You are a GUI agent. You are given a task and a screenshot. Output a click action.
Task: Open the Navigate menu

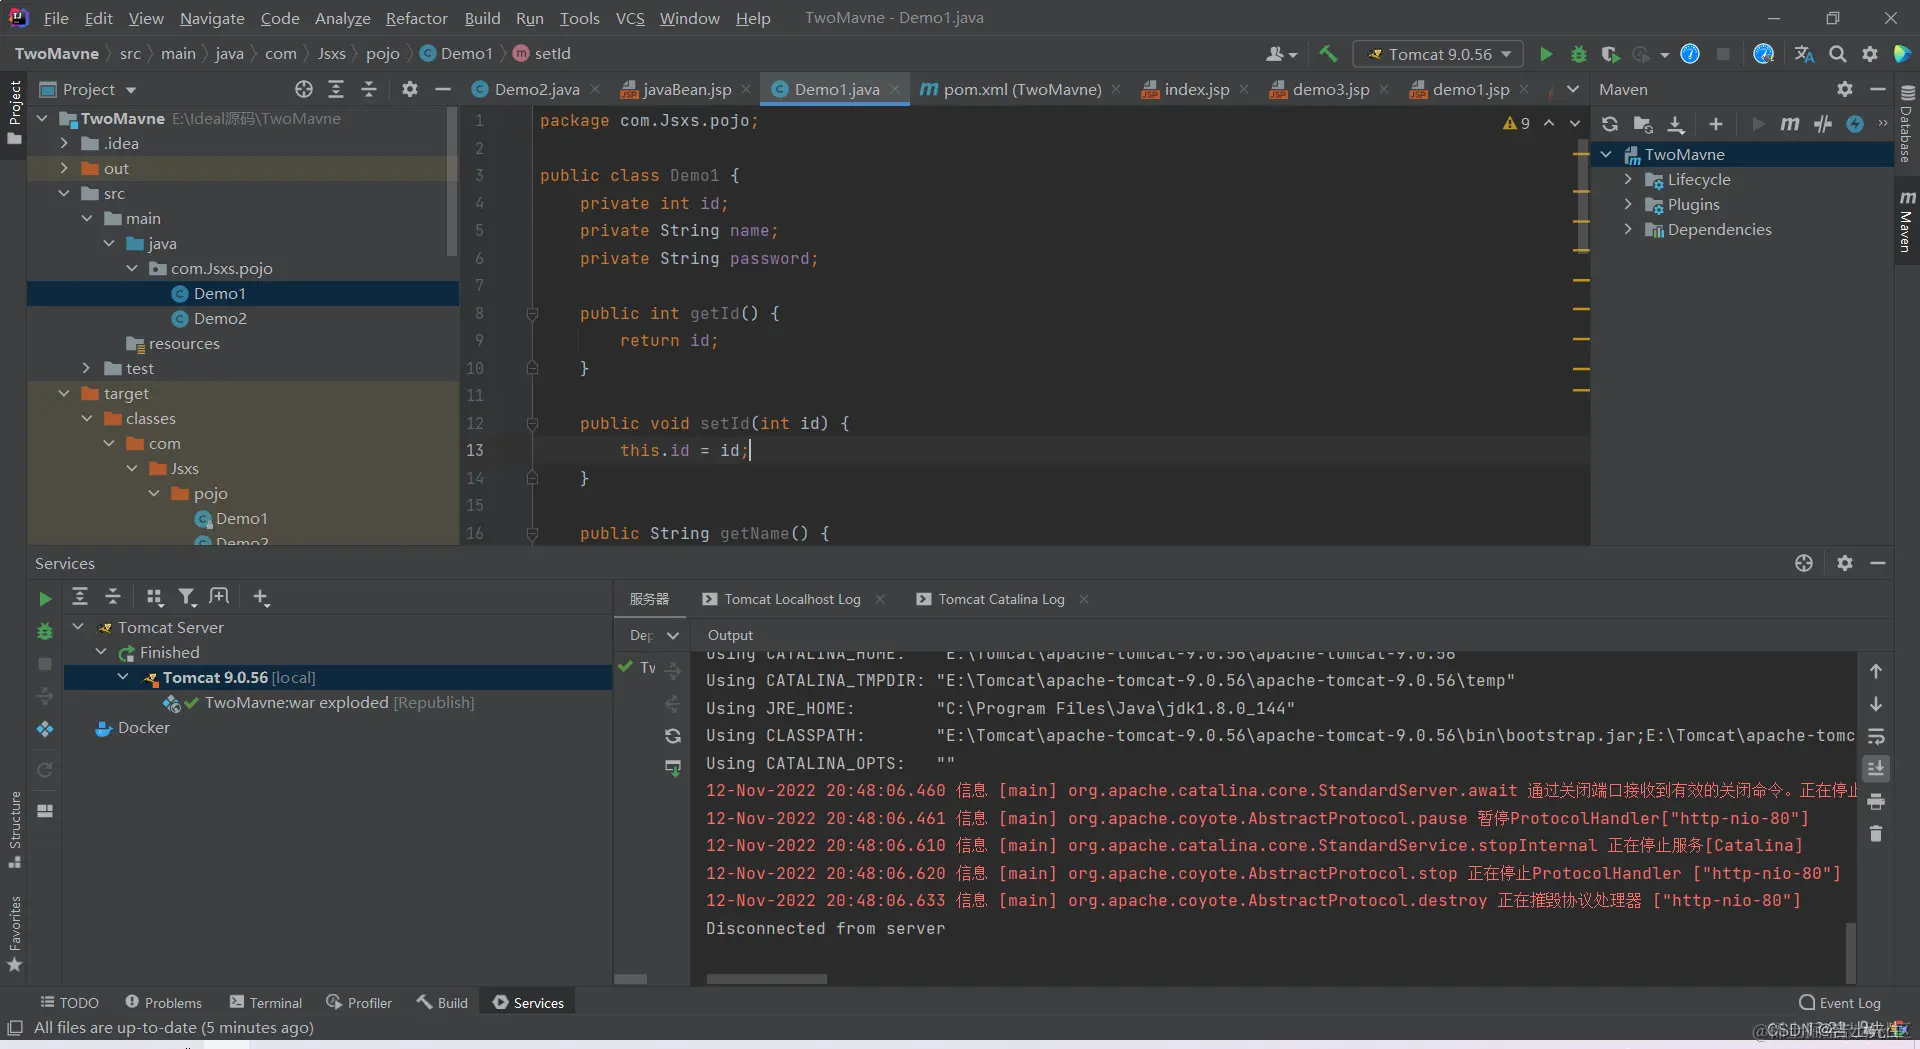click(x=212, y=18)
